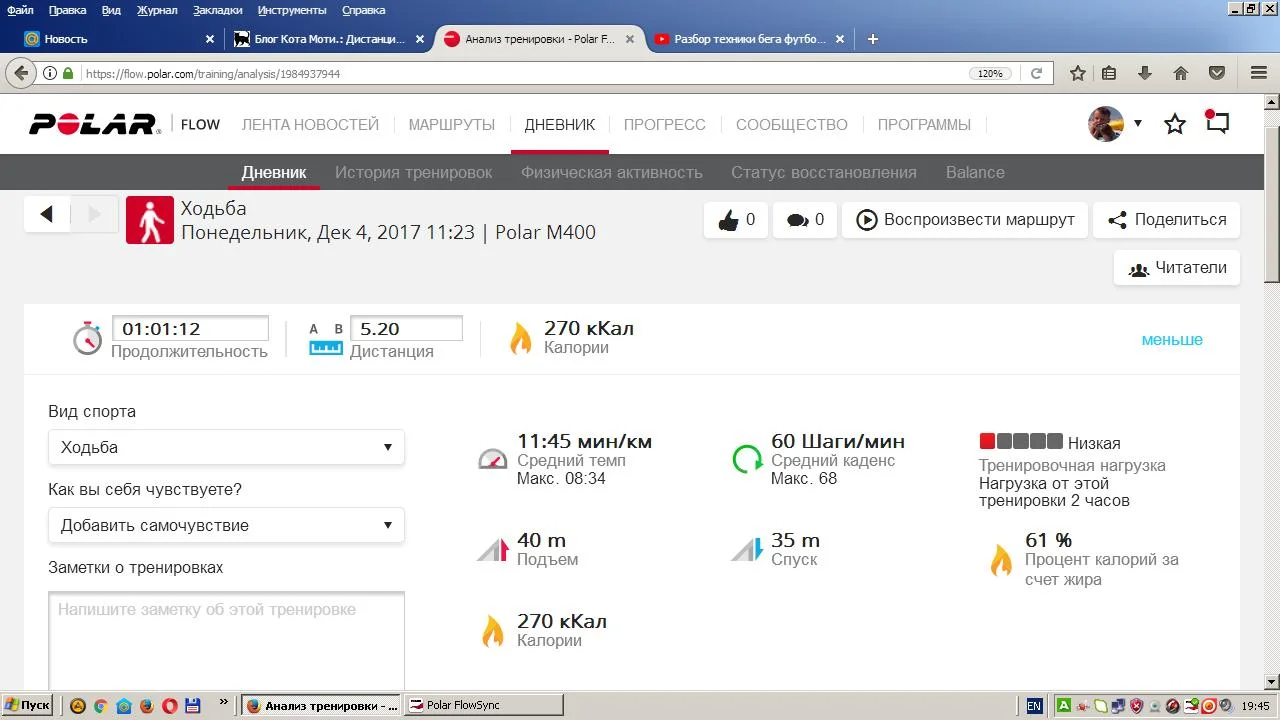
Task: Click the star favorites icon beside profile
Action: point(1175,124)
